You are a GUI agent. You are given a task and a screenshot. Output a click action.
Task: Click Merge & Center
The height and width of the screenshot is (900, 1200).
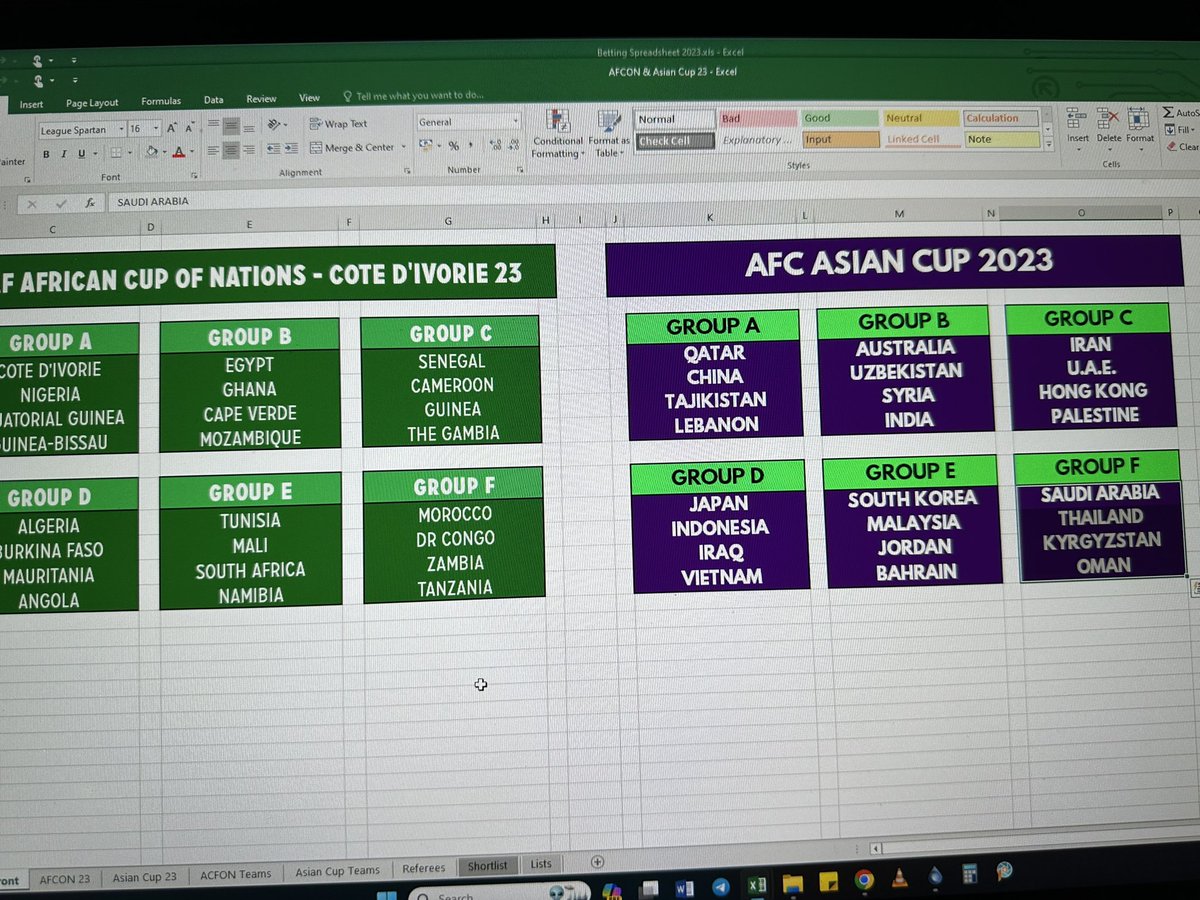coord(352,147)
